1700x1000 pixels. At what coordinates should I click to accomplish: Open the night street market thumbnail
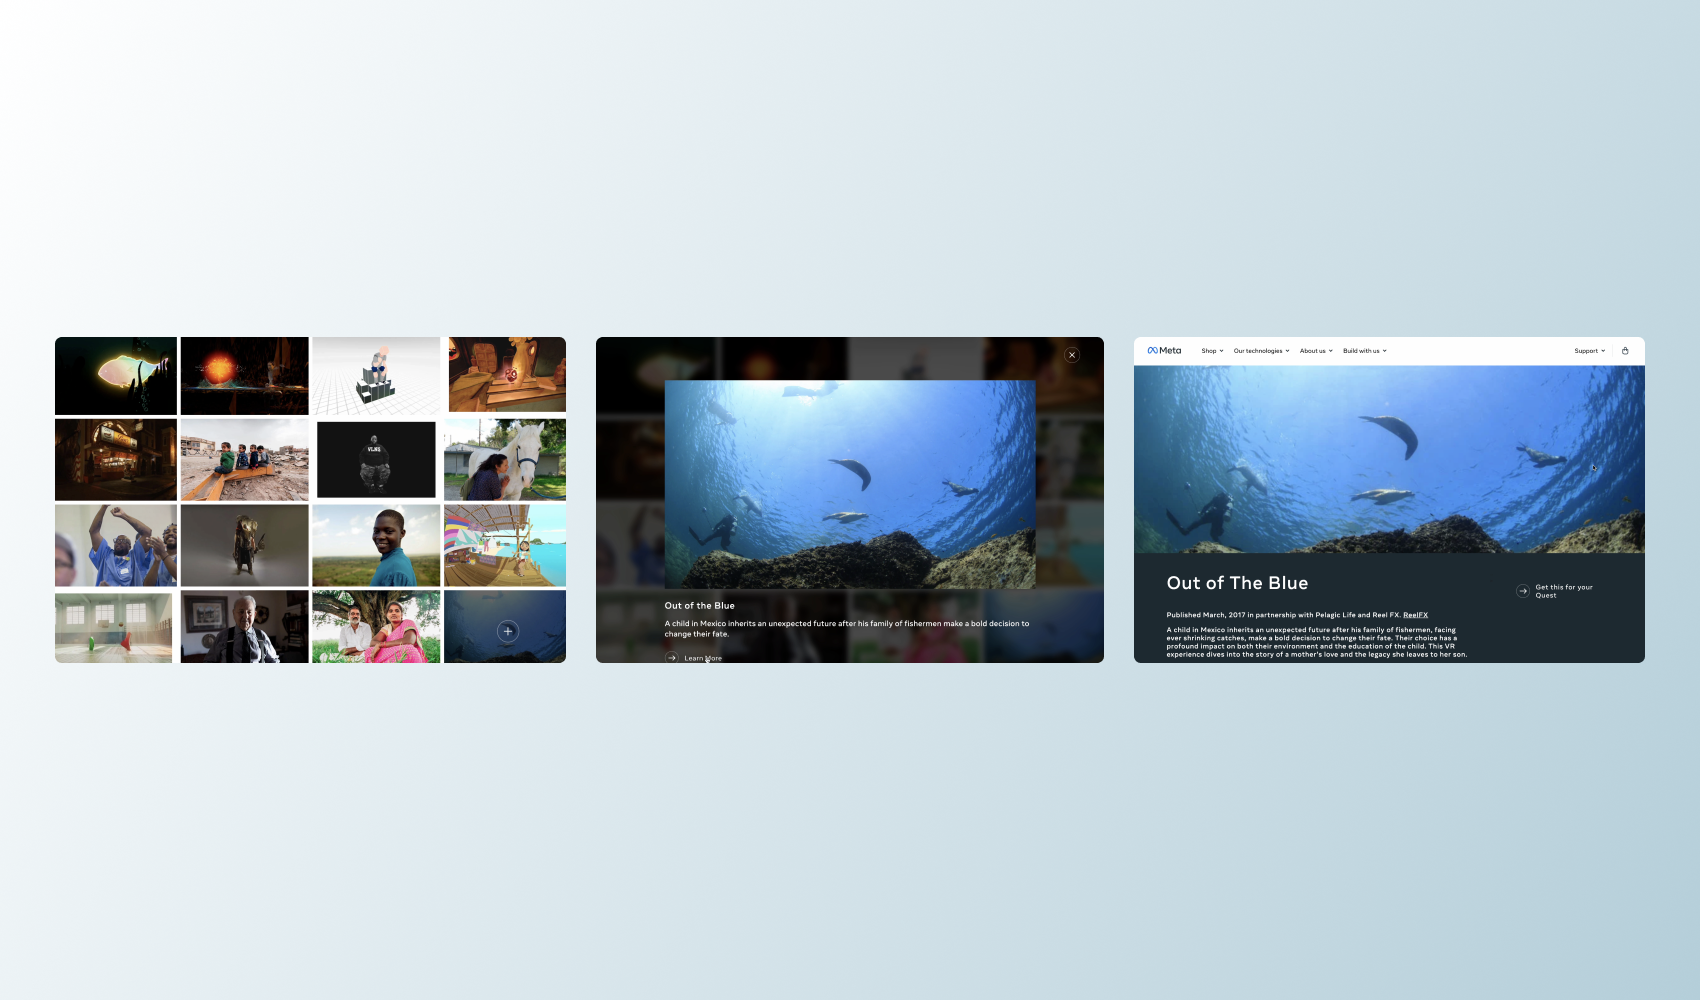click(x=116, y=460)
